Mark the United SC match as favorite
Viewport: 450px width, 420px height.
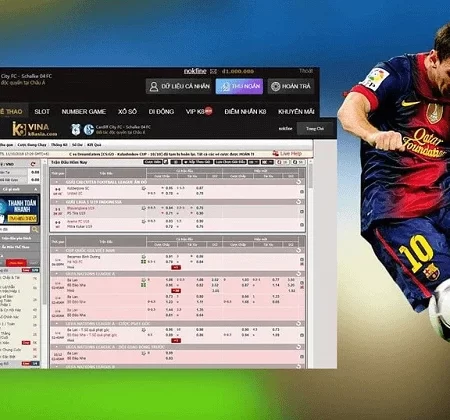[302, 192]
